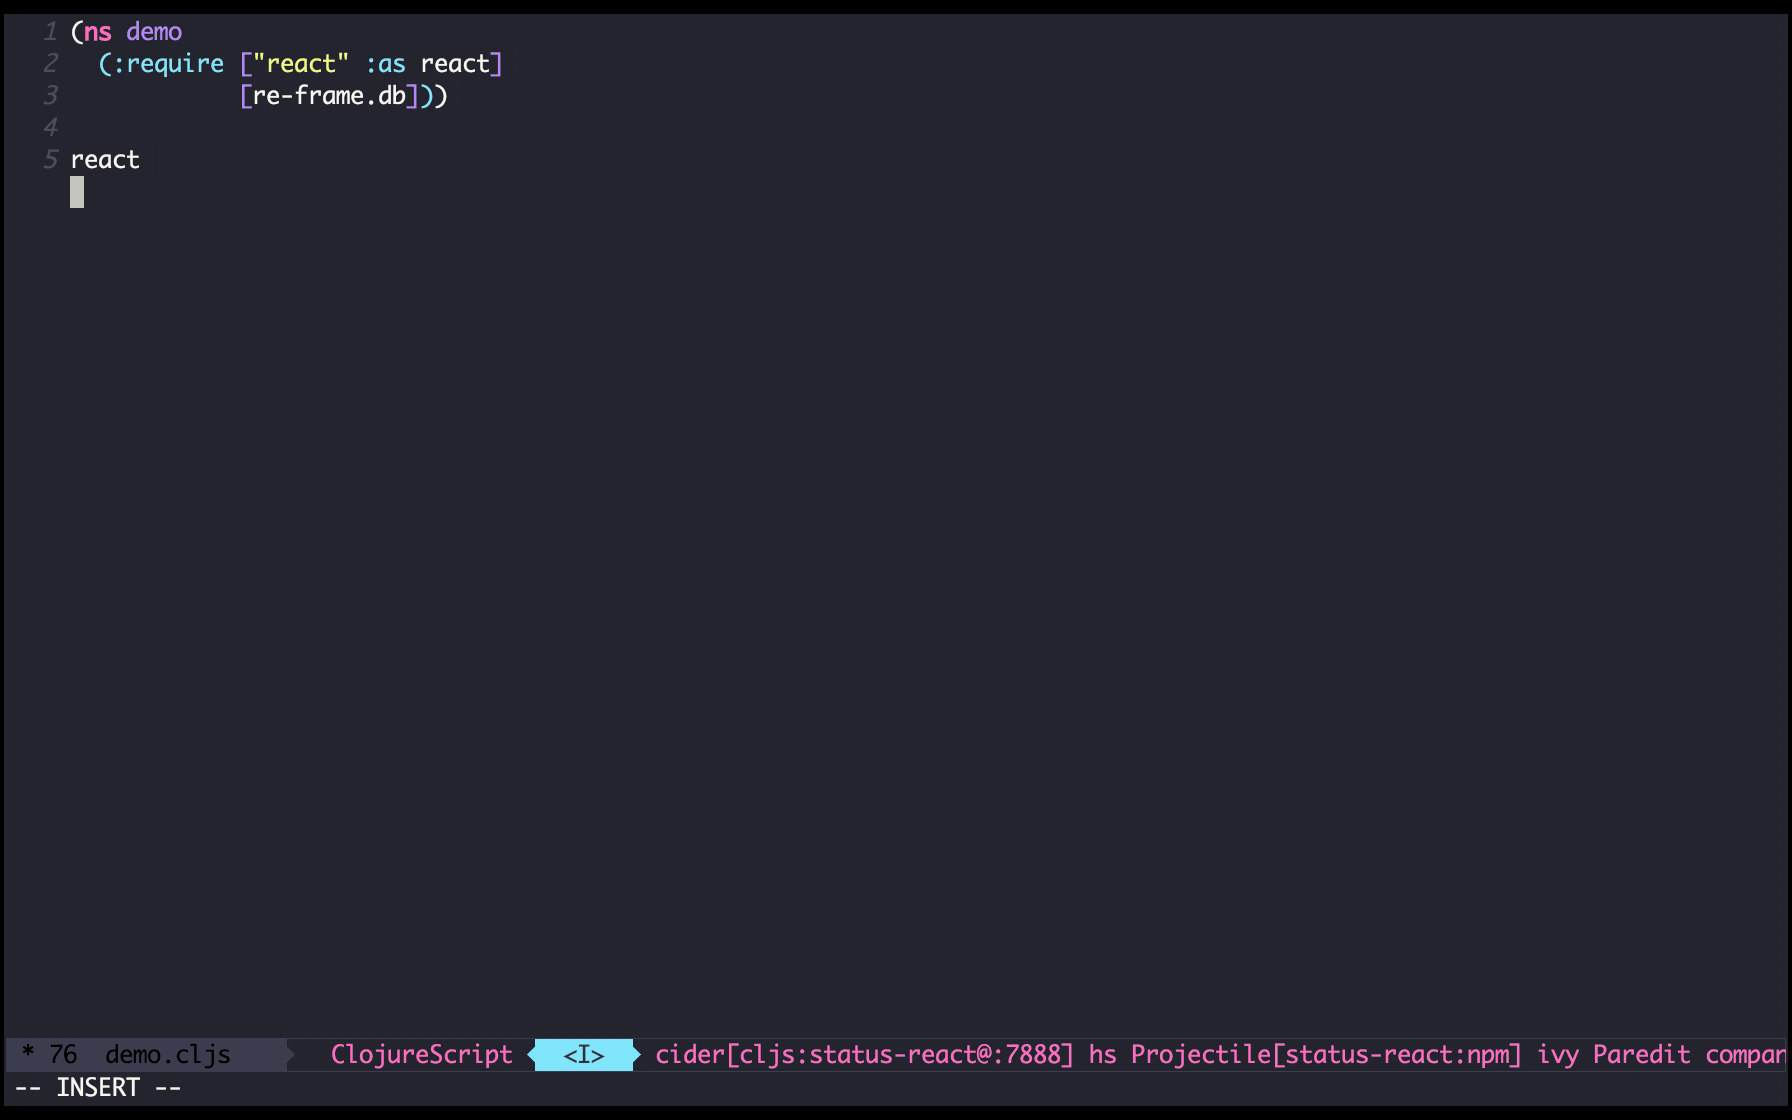This screenshot has width=1792, height=1120.
Task: Open the ClojureScript major mode menu
Action: (x=421, y=1055)
